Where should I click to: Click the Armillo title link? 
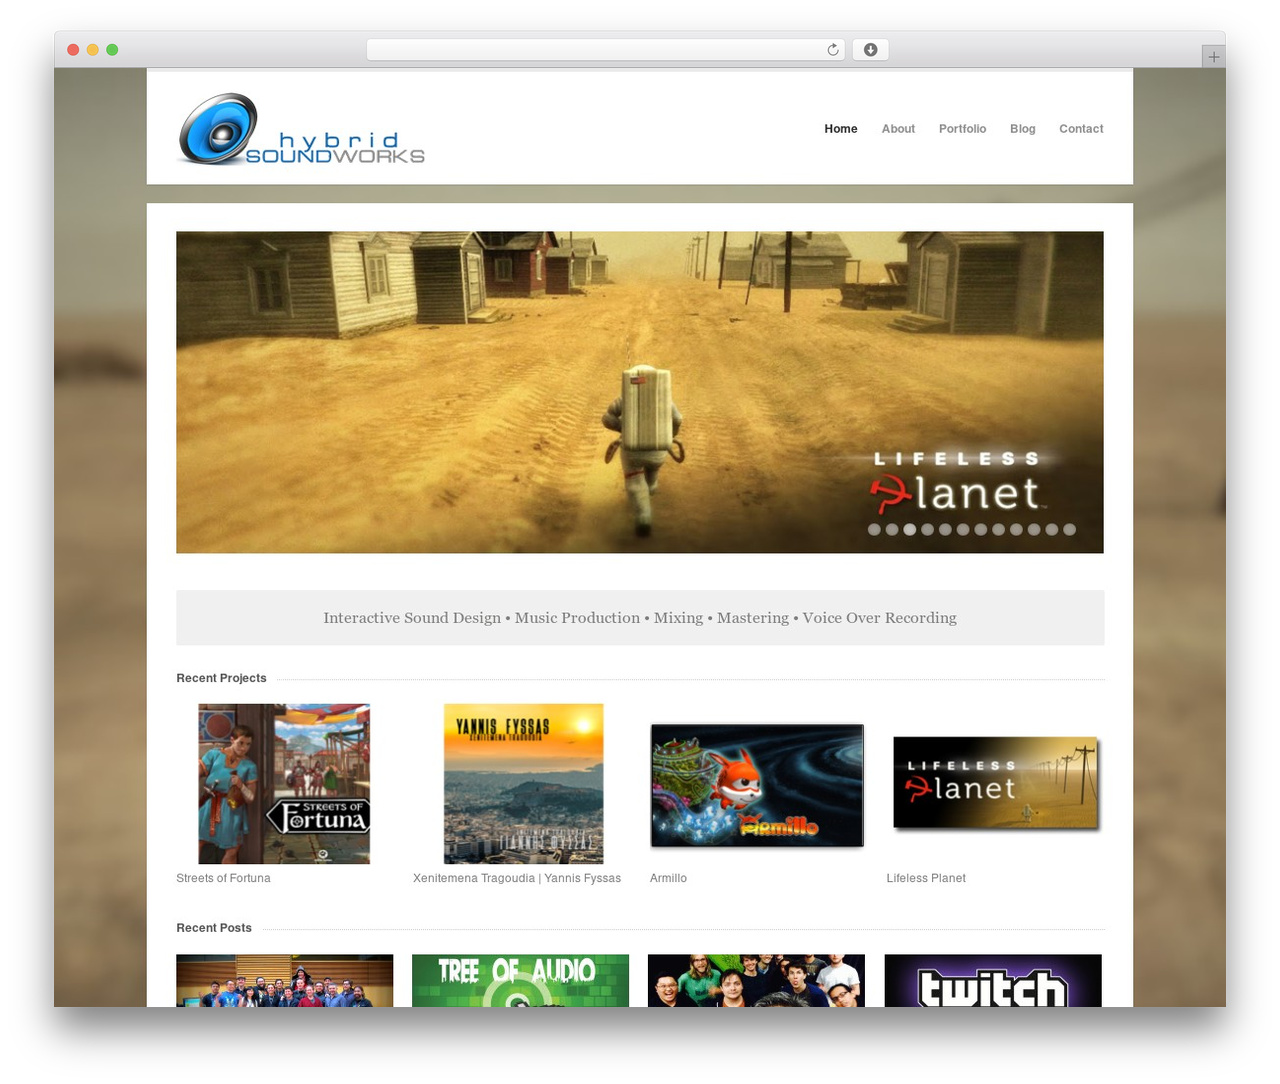pos(668,878)
